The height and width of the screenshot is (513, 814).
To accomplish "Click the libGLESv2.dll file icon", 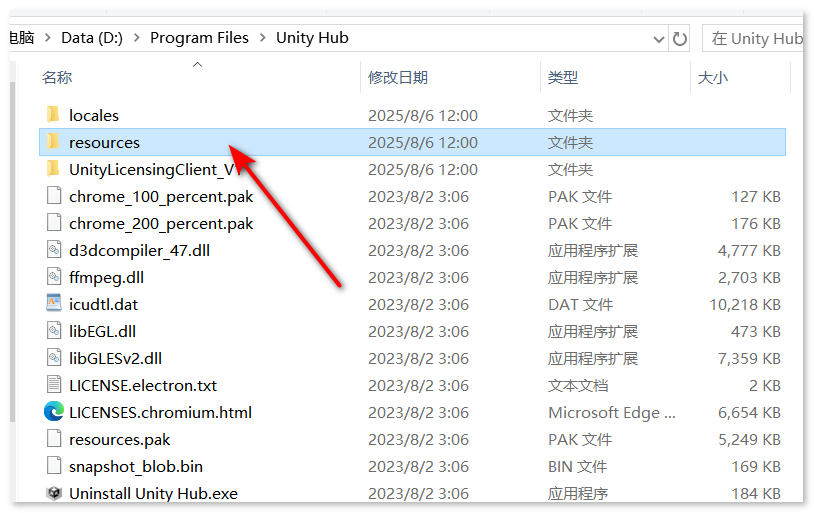I will click(x=54, y=358).
